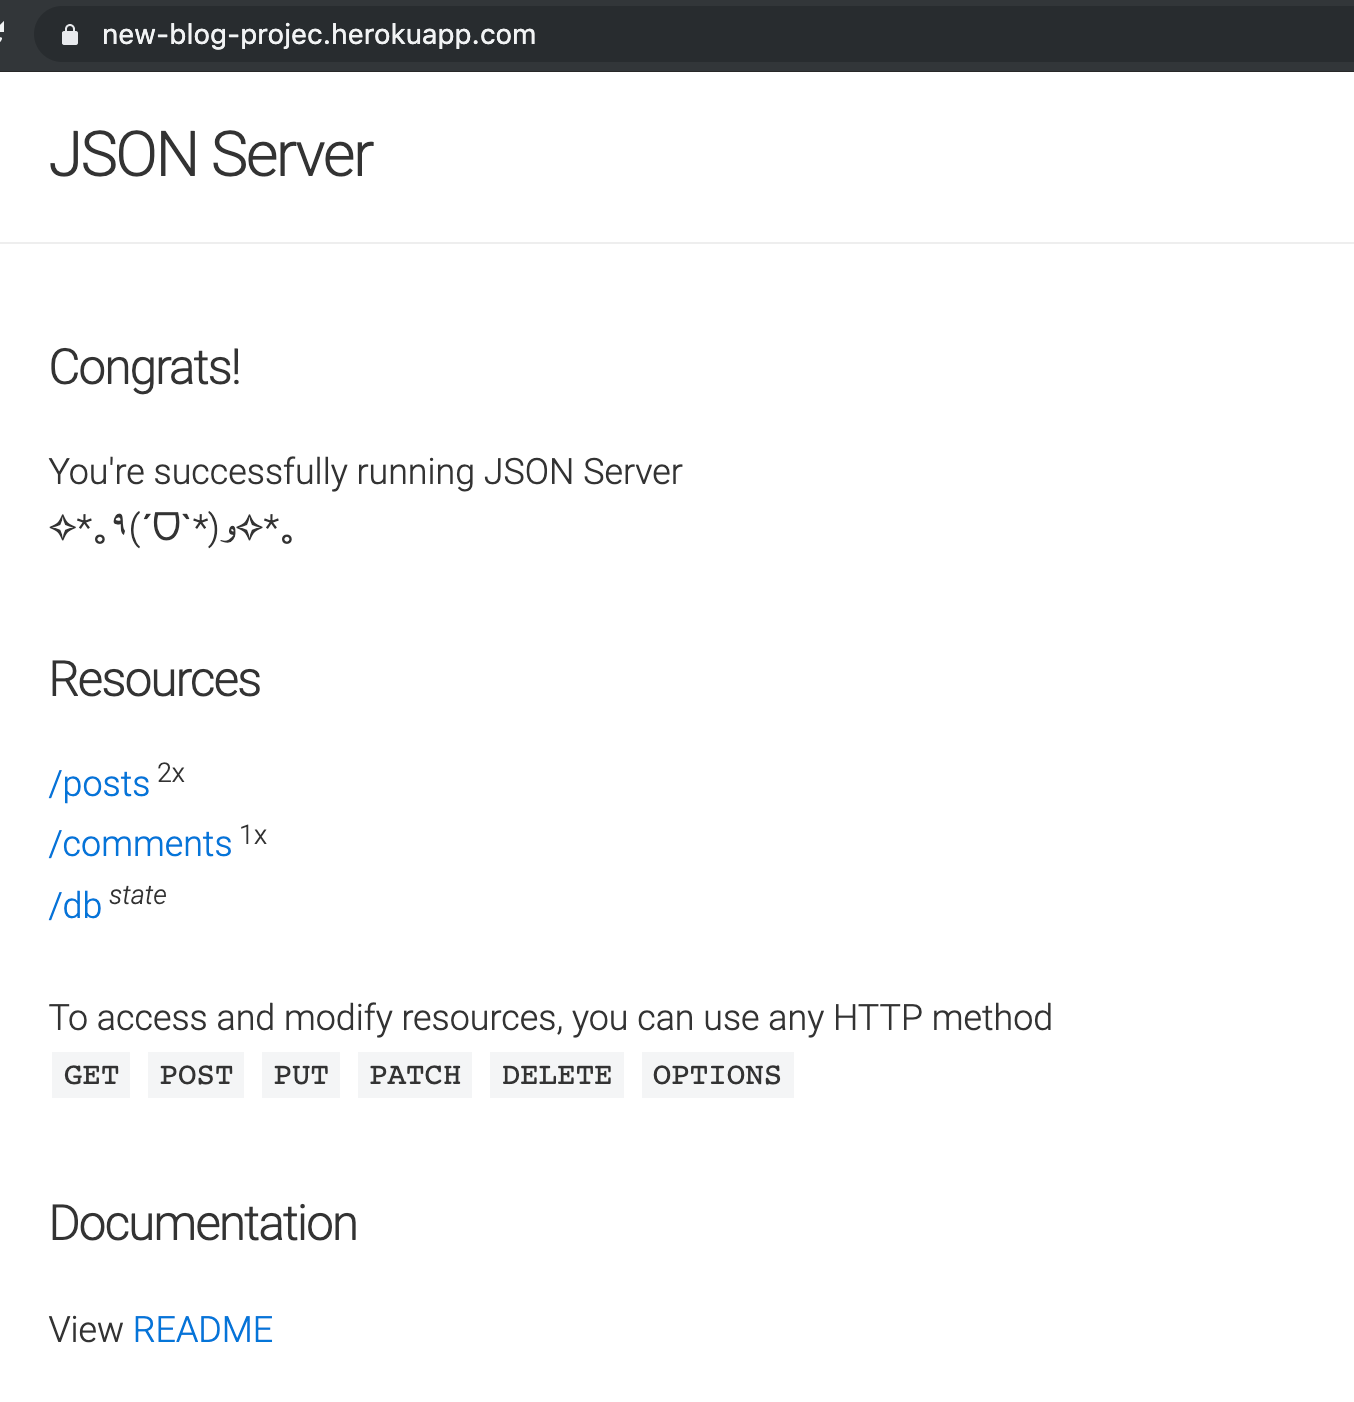Click the DELETE method label
Viewport: 1354px width, 1402px height.
[x=557, y=1075]
